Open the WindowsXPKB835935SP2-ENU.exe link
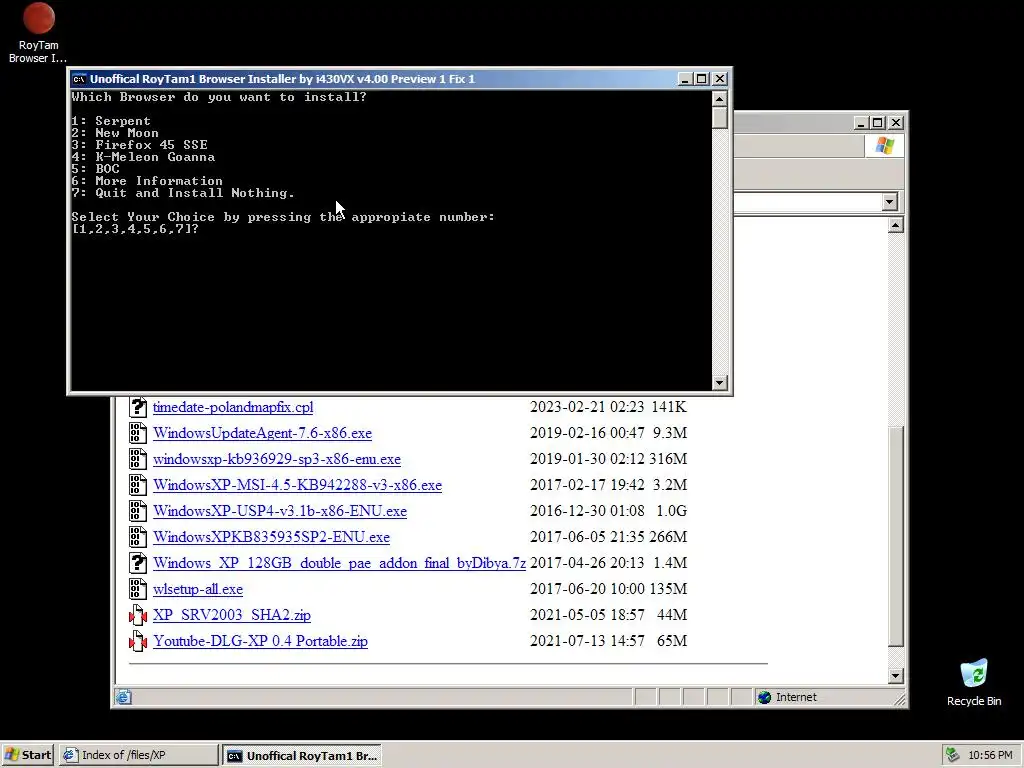Viewport: 1024px width, 768px height. tap(271, 537)
